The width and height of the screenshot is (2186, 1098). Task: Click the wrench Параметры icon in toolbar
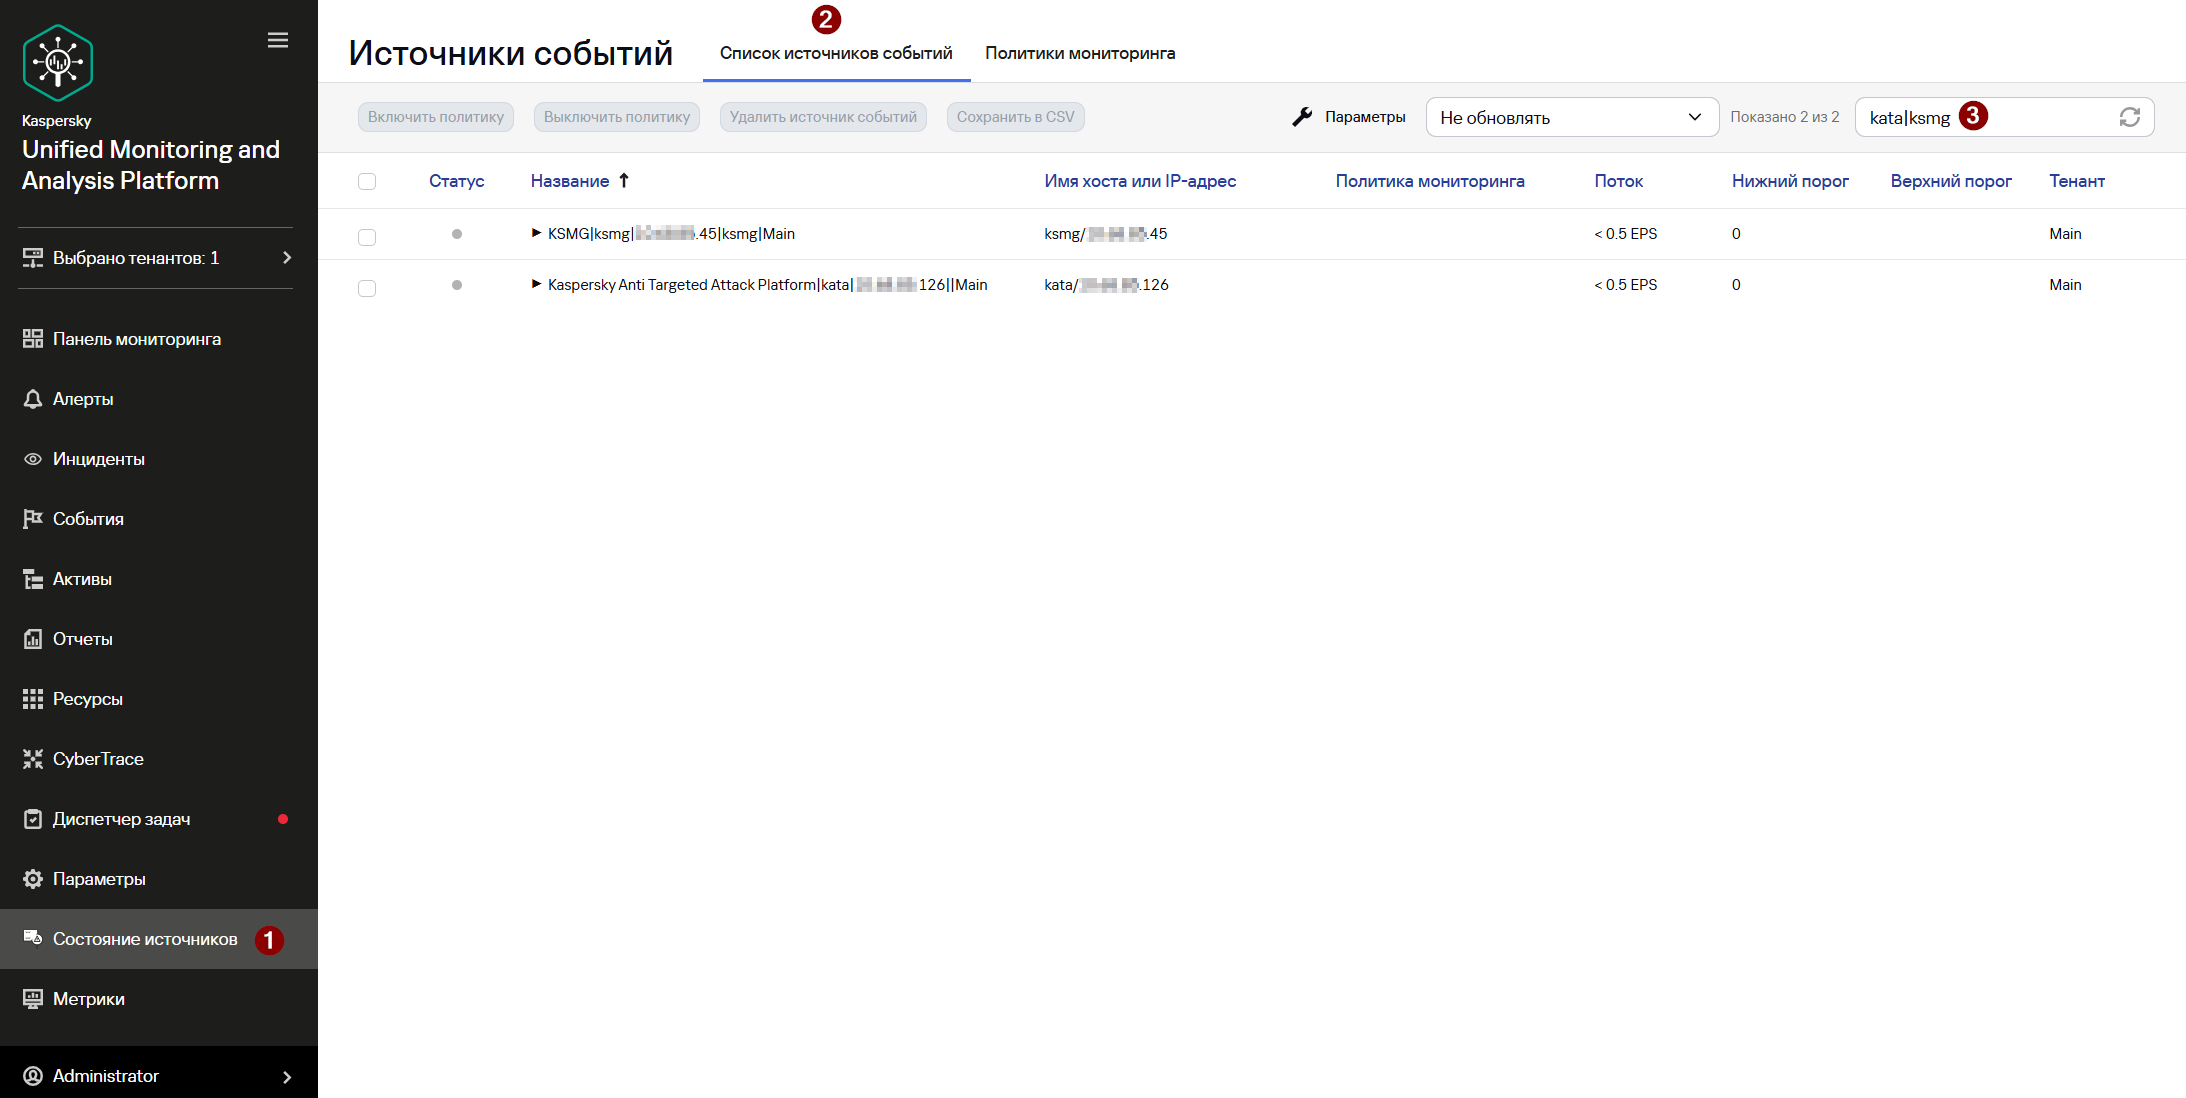(x=1302, y=117)
